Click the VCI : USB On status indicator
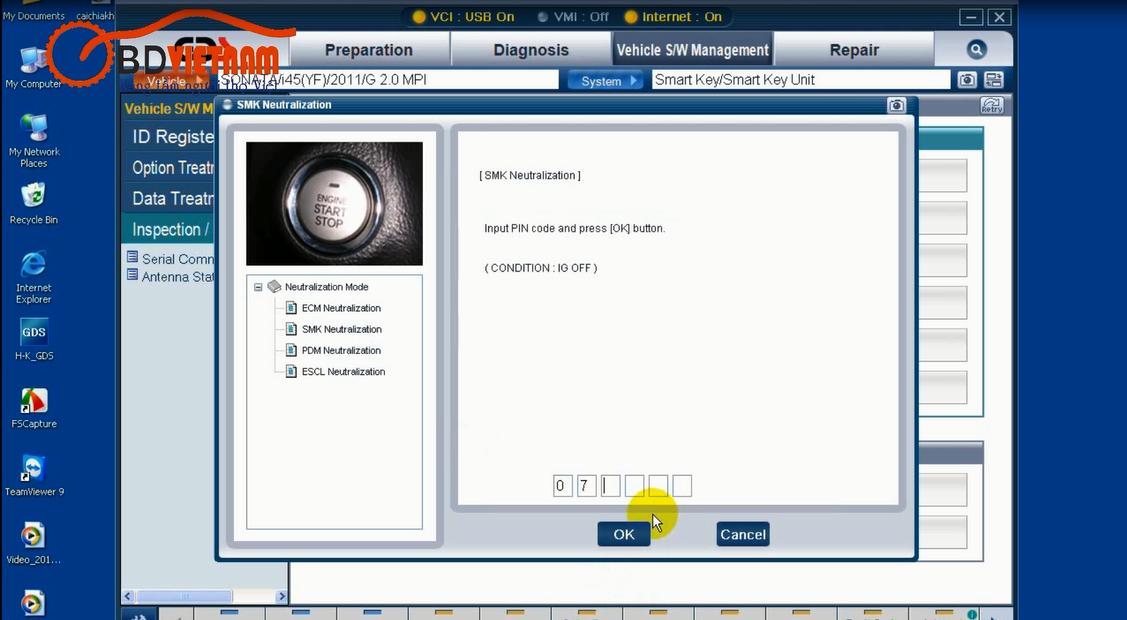 (x=464, y=17)
